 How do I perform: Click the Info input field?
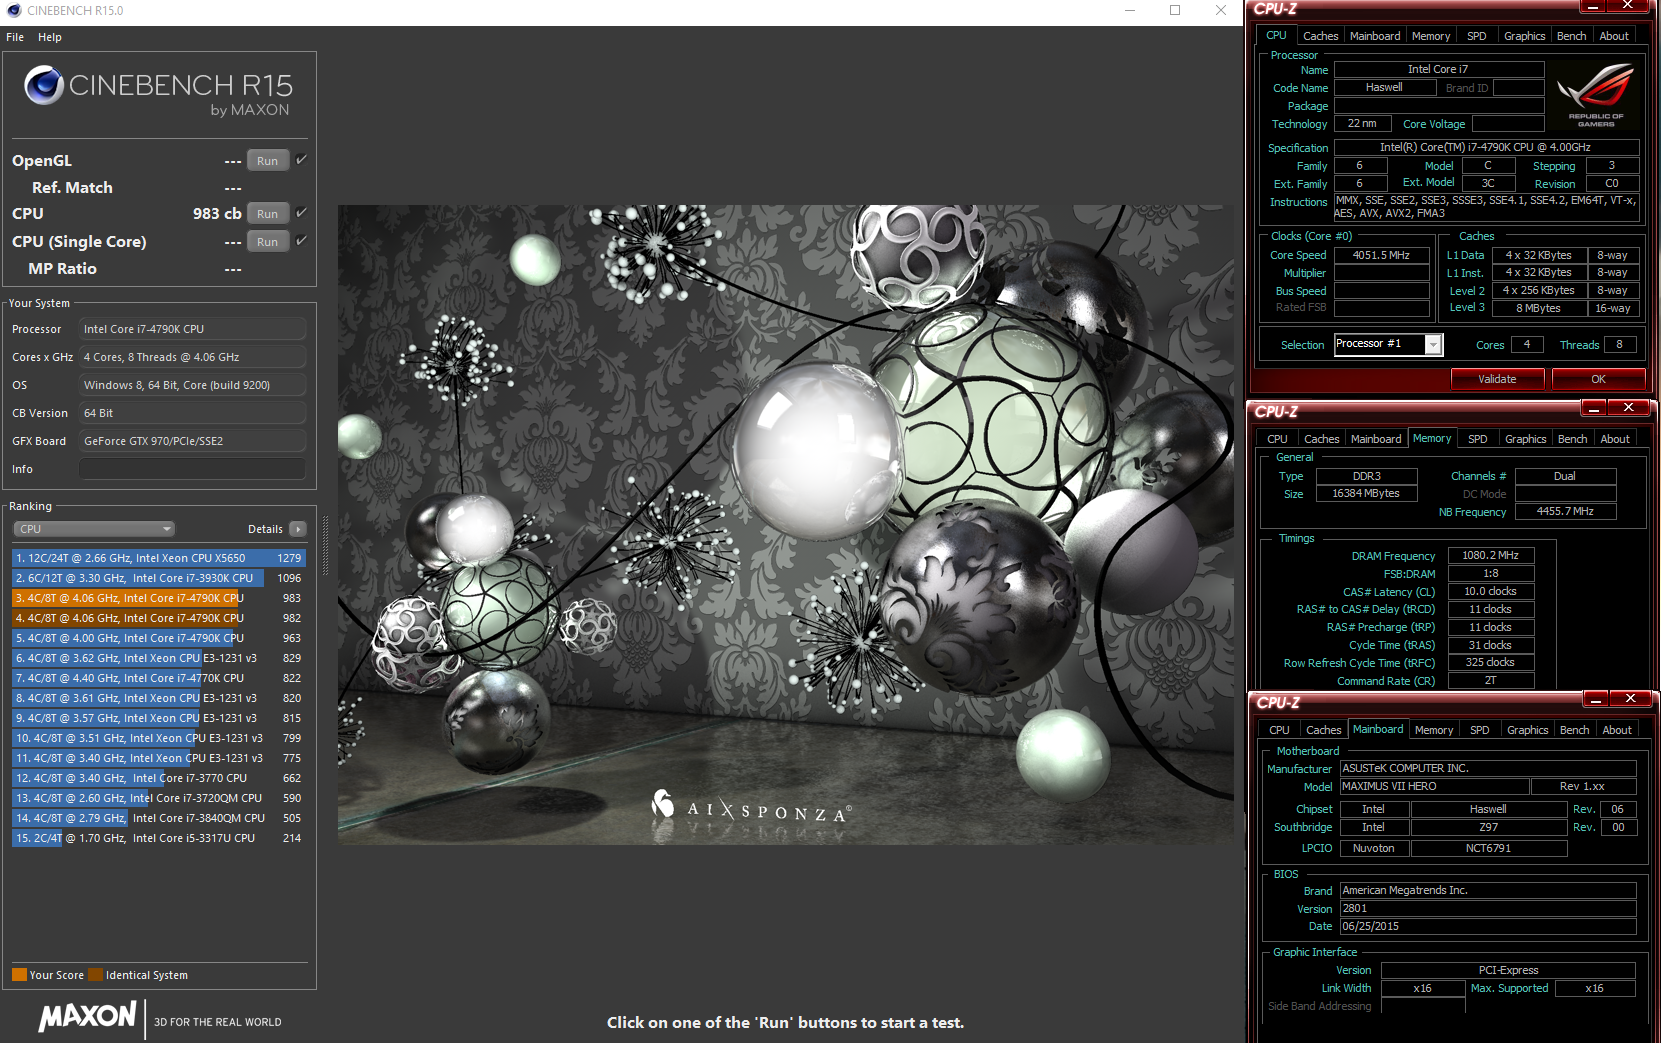193,469
